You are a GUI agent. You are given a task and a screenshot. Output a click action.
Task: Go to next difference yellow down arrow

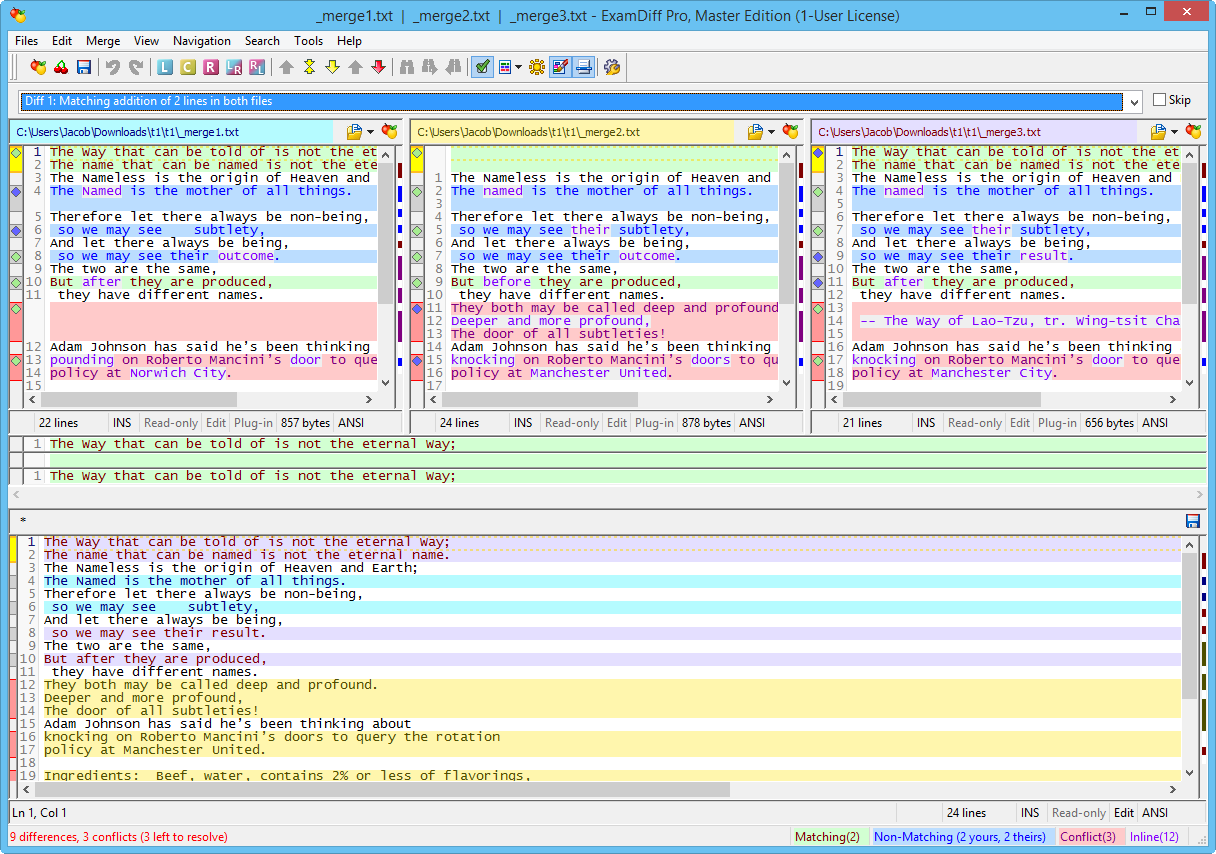coord(332,67)
